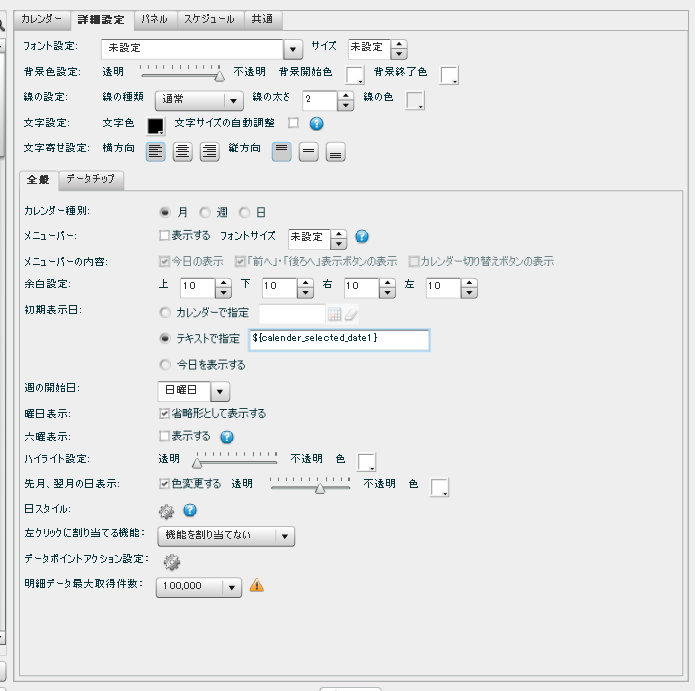The width and height of the screenshot is (695, 691).
Task: Choose カレンダーで指定 radio option
Action: 165,313
